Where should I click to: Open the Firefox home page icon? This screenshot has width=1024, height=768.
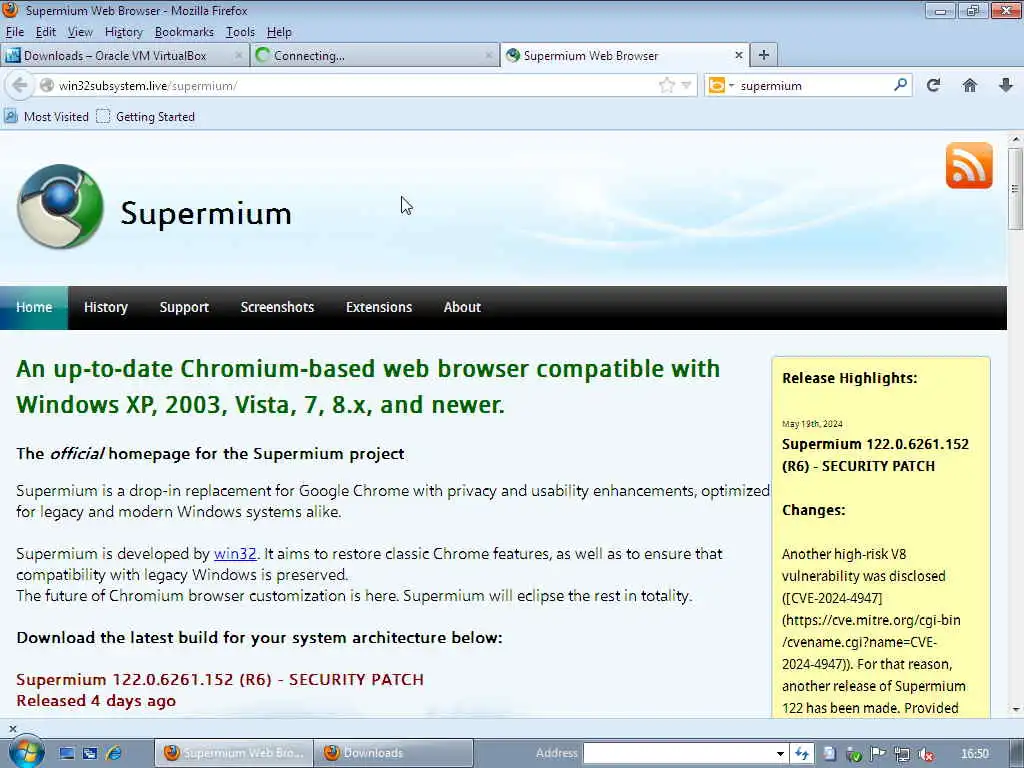[x=970, y=86]
